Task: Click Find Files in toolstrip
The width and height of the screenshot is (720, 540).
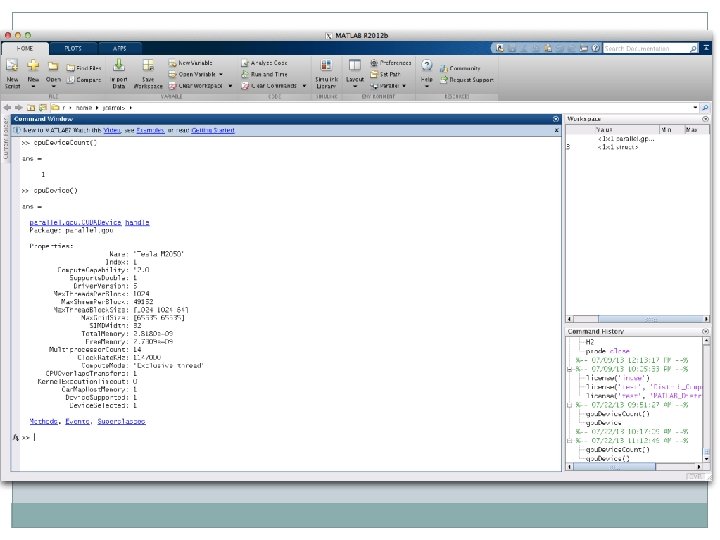Action: click(x=84, y=68)
